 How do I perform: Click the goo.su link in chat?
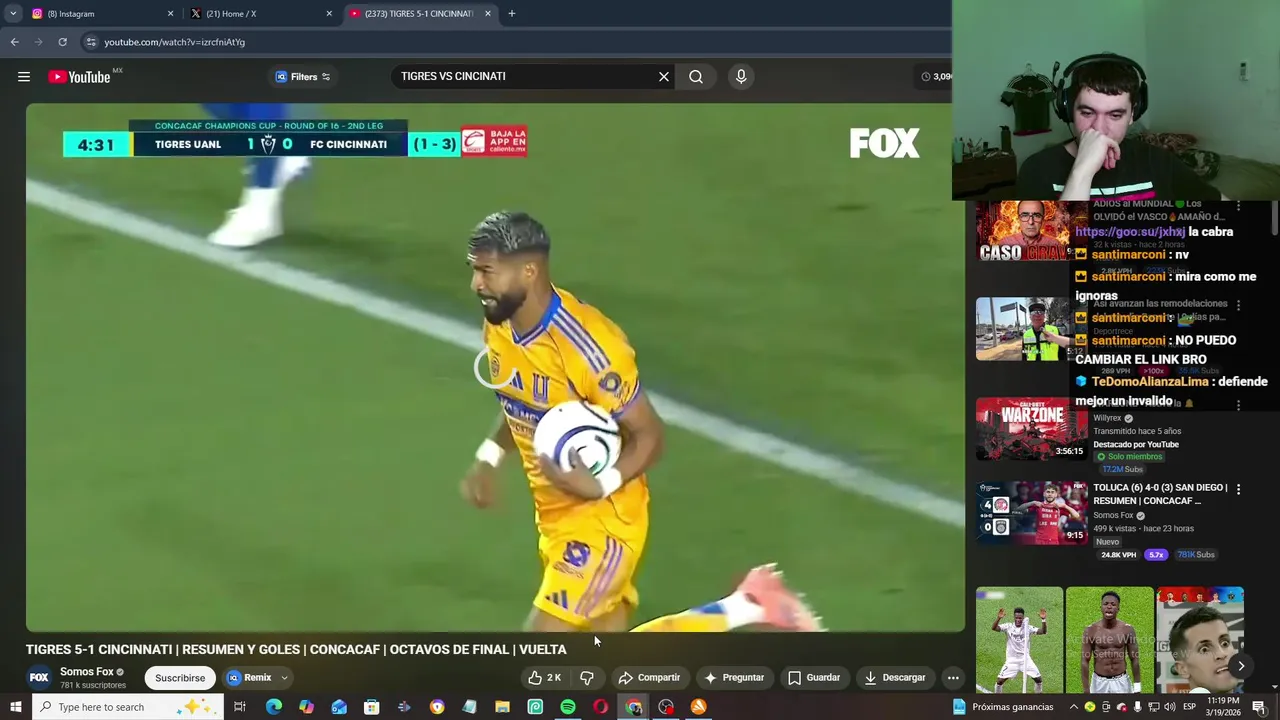(1130, 232)
